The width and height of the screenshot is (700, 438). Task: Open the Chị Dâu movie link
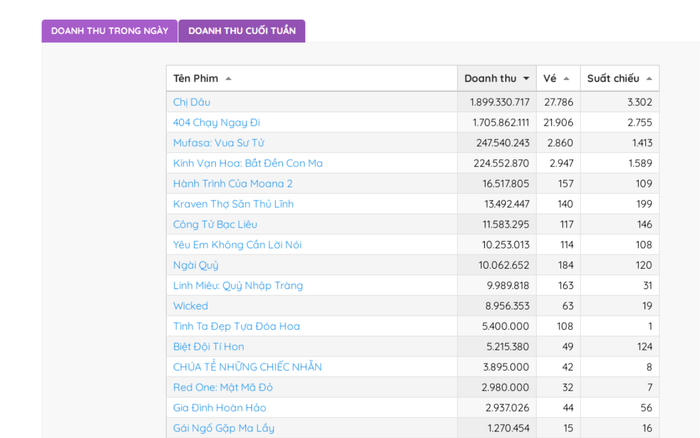click(192, 102)
